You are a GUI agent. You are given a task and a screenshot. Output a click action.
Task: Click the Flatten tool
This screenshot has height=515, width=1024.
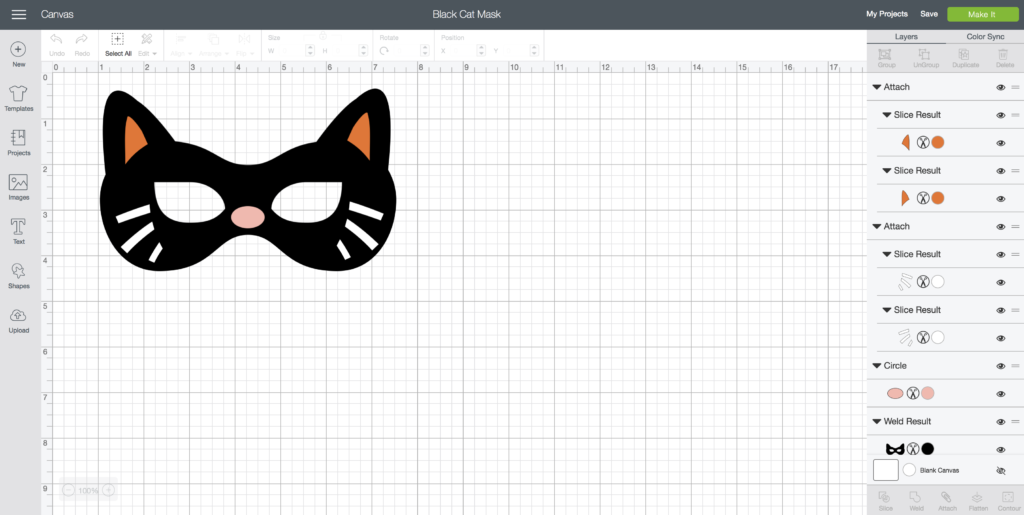[978, 501]
